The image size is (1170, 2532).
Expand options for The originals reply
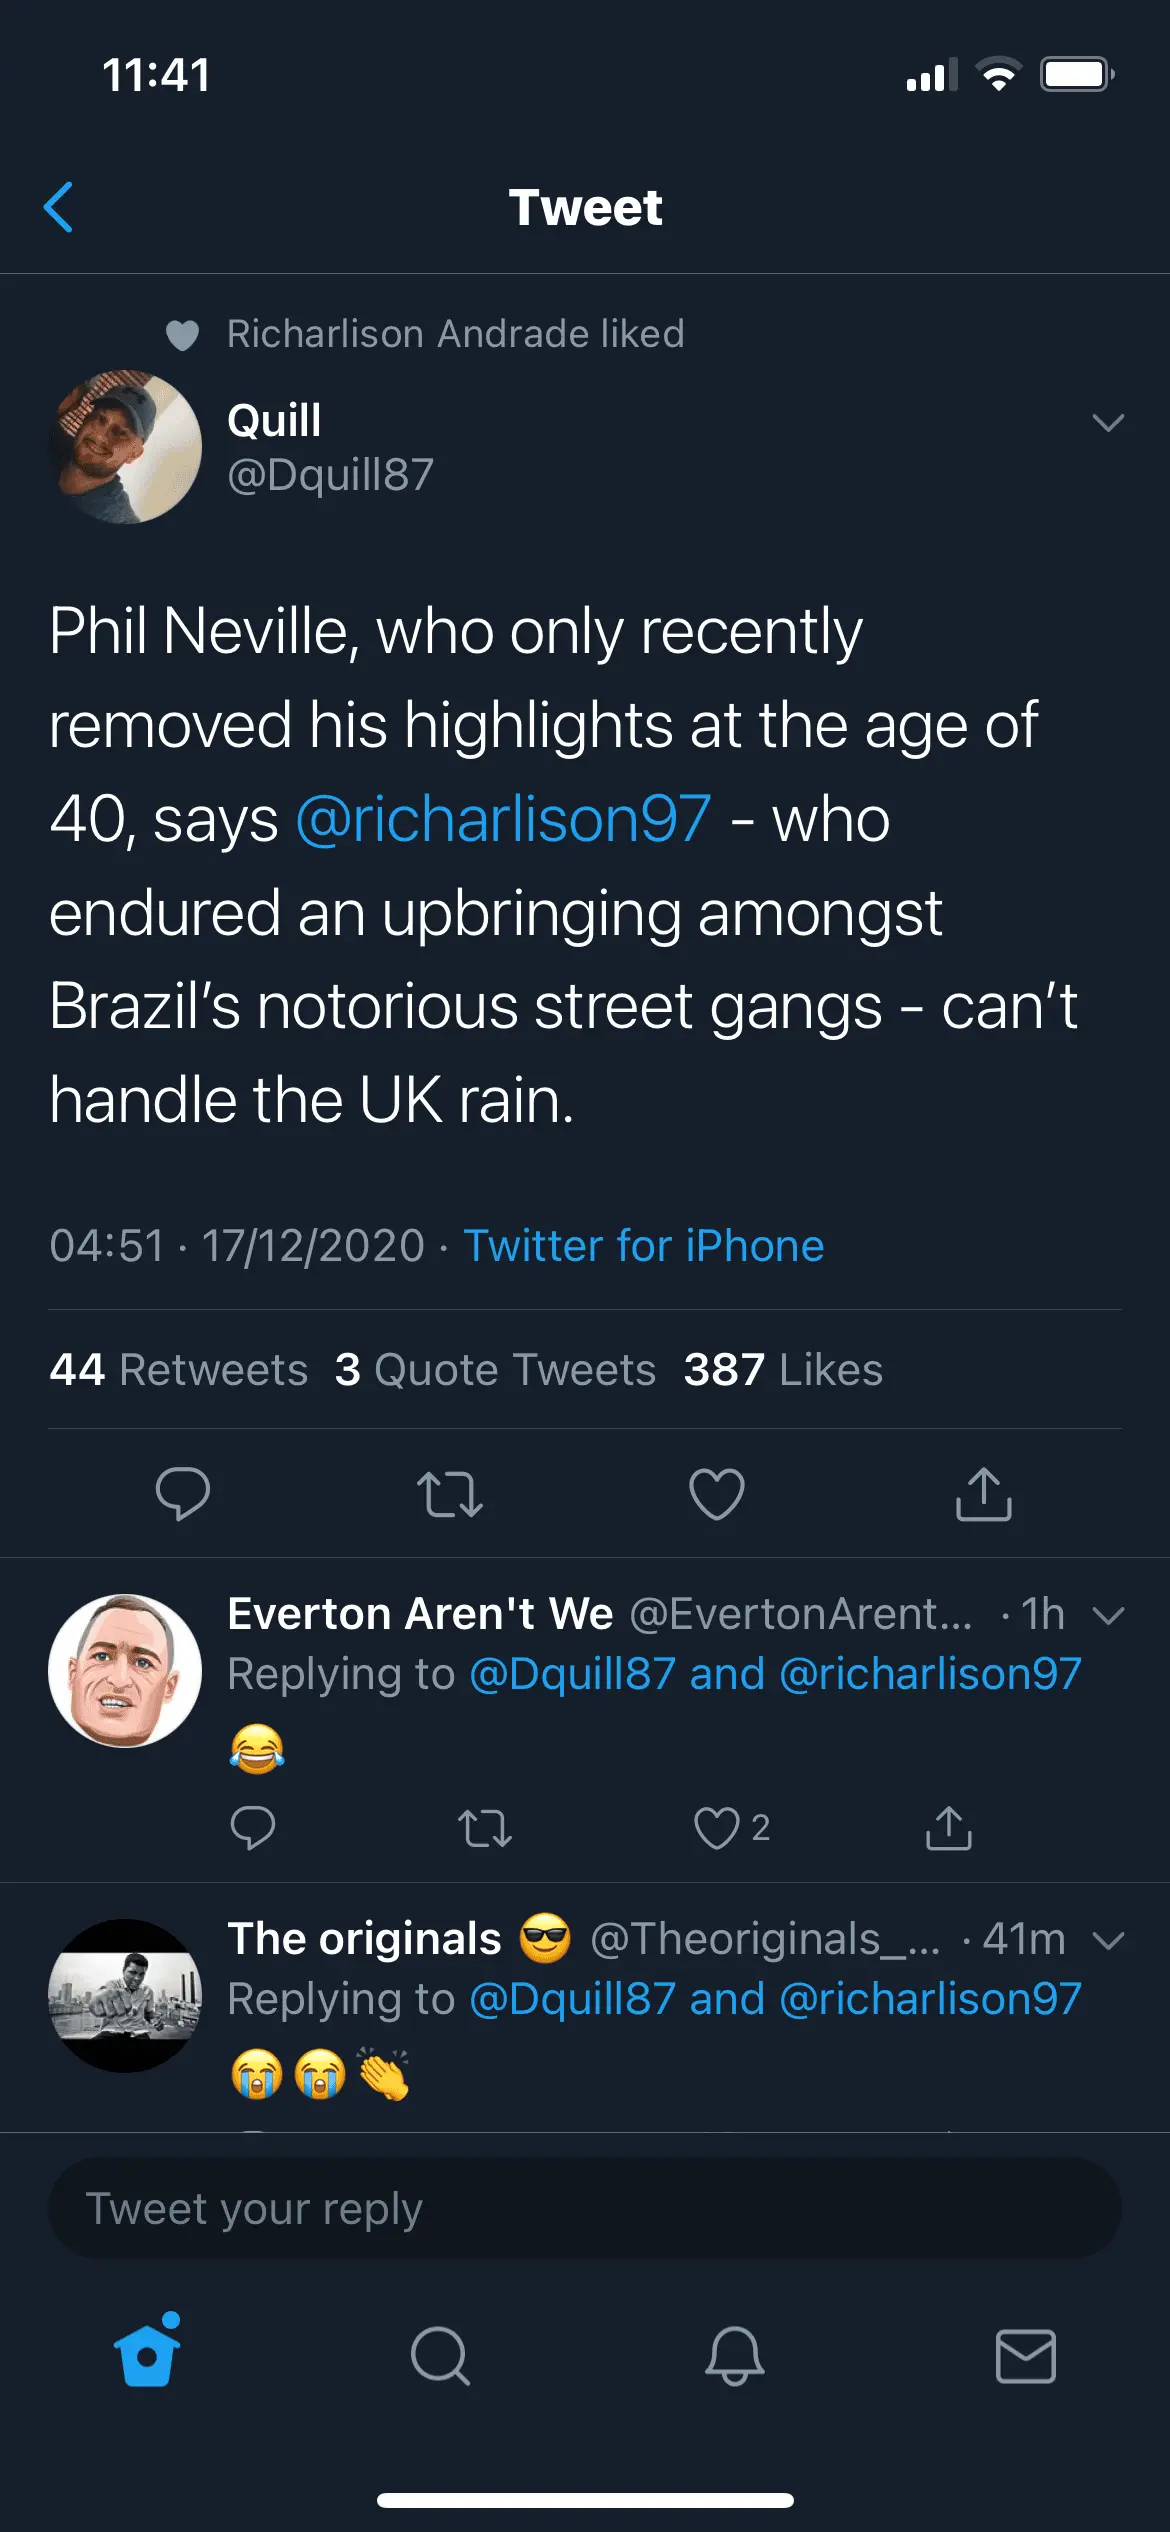point(1109,1940)
